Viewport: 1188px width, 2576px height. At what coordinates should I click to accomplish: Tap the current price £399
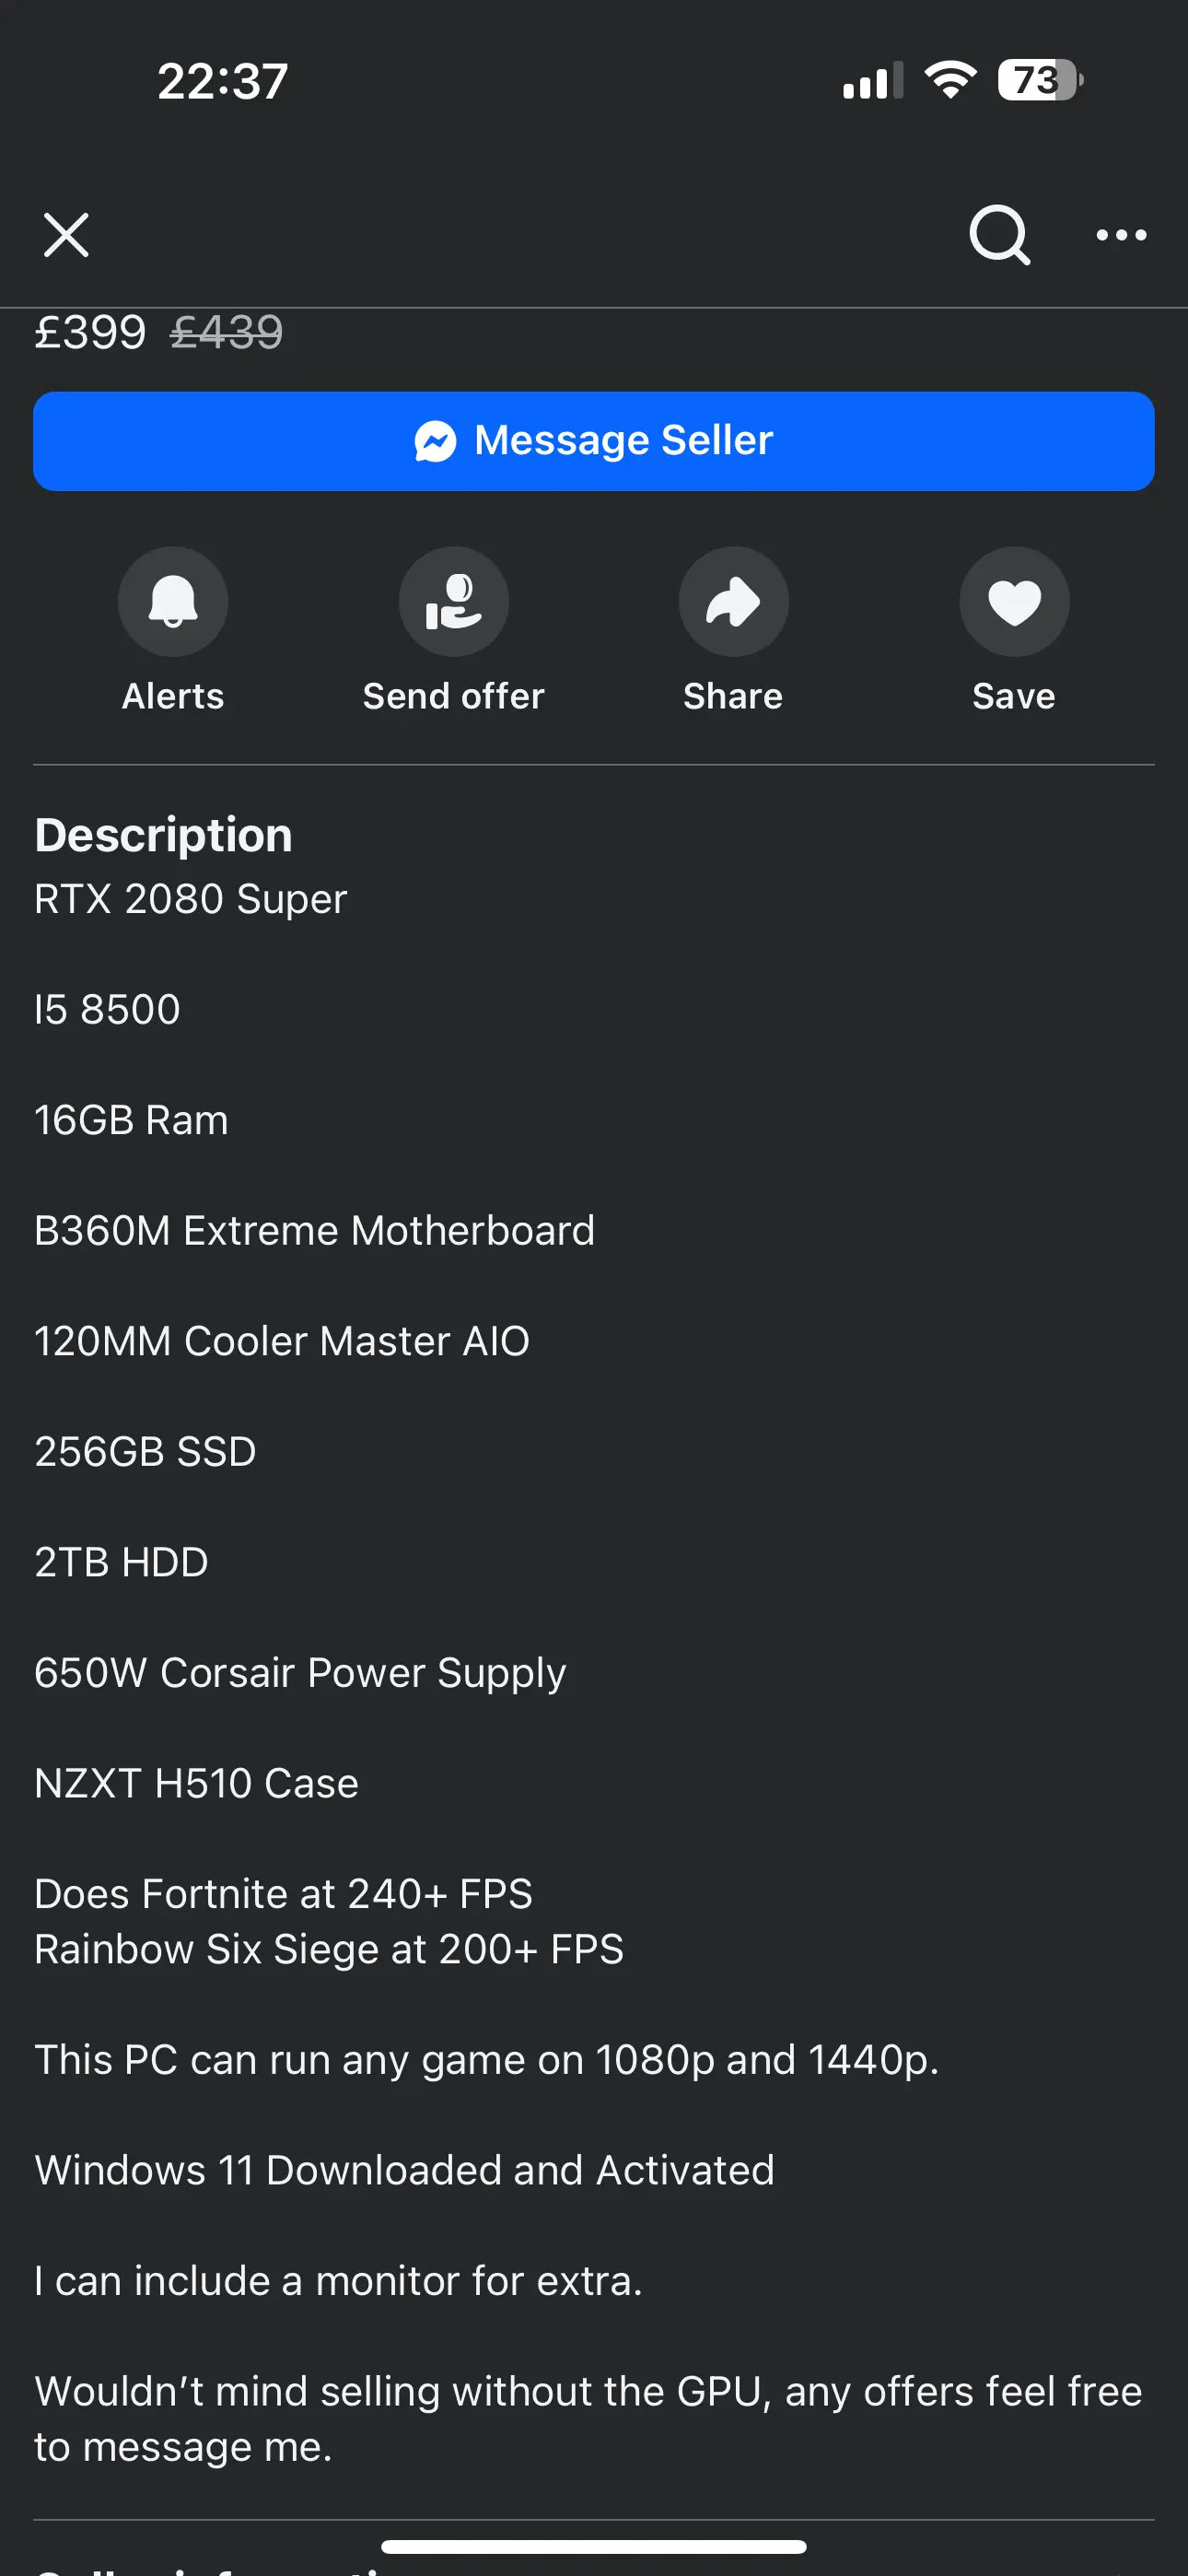[90, 332]
